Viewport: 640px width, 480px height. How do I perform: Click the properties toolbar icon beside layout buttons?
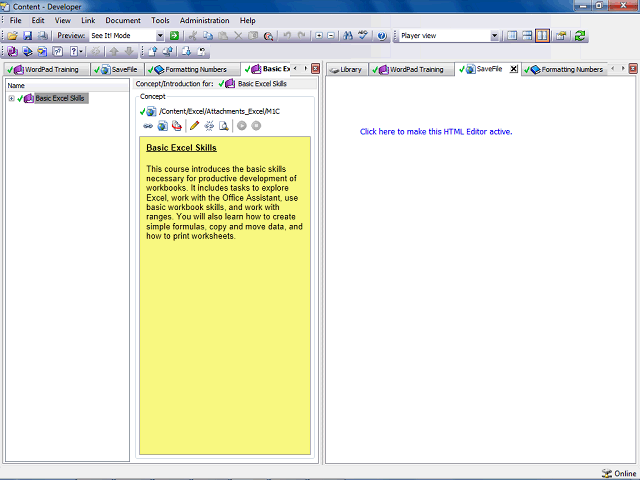(x=561, y=36)
